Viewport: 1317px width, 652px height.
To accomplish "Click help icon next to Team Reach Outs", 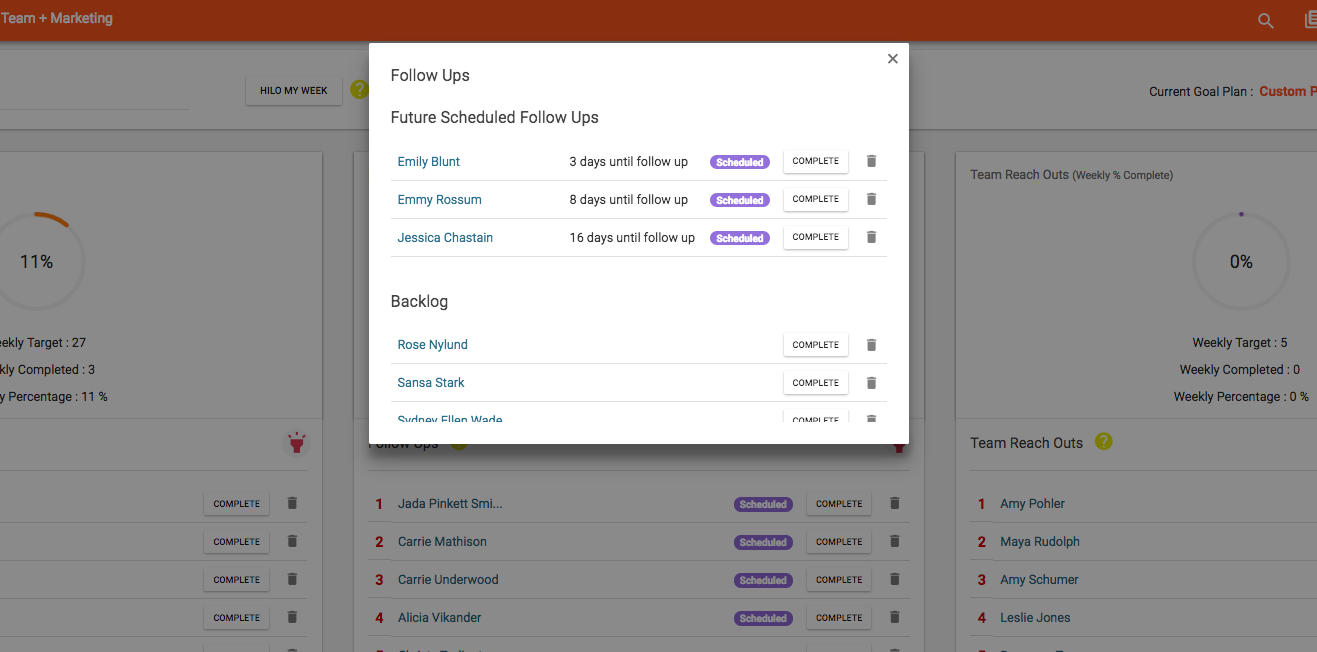I will pyautogui.click(x=1103, y=441).
